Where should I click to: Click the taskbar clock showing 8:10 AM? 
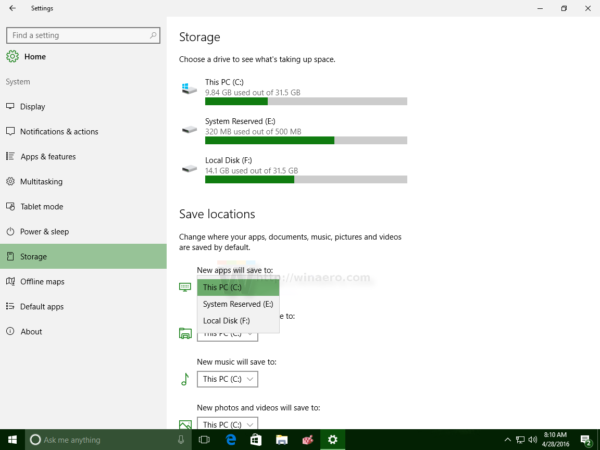point(555,440)
